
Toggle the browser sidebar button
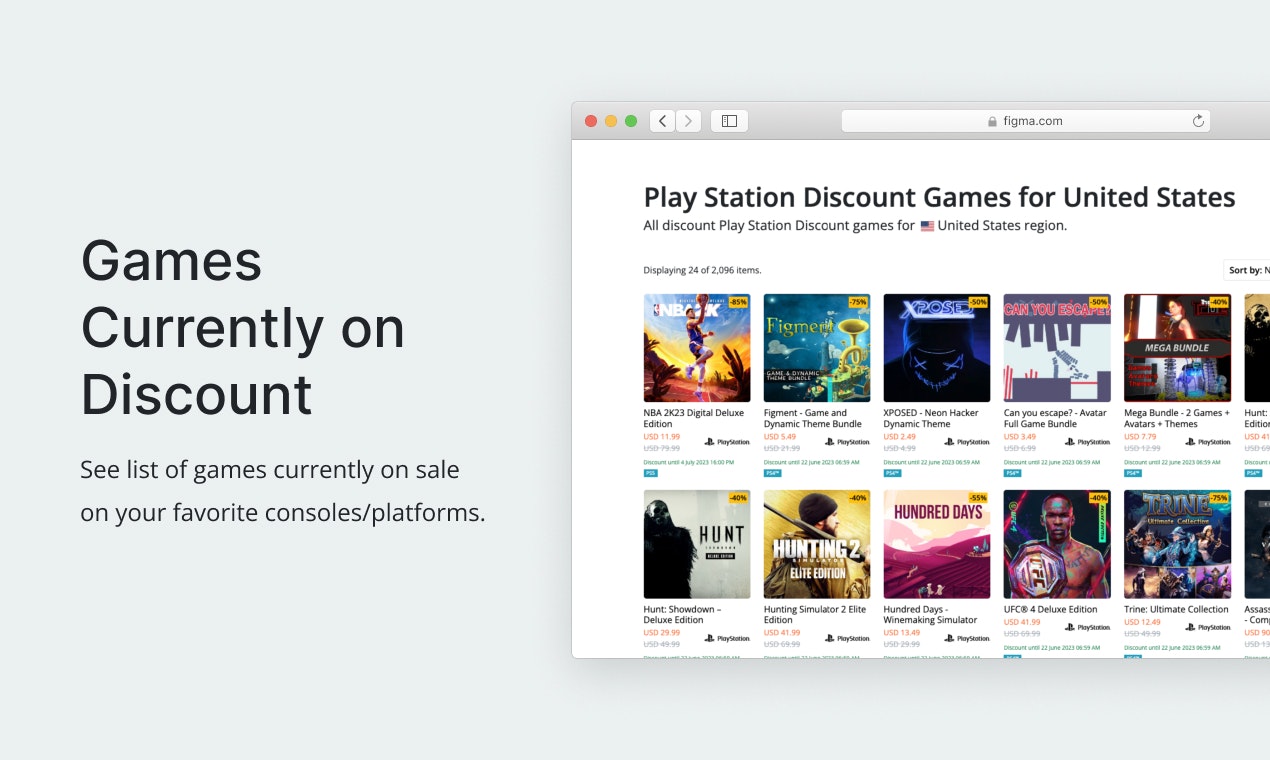point(729,121)
